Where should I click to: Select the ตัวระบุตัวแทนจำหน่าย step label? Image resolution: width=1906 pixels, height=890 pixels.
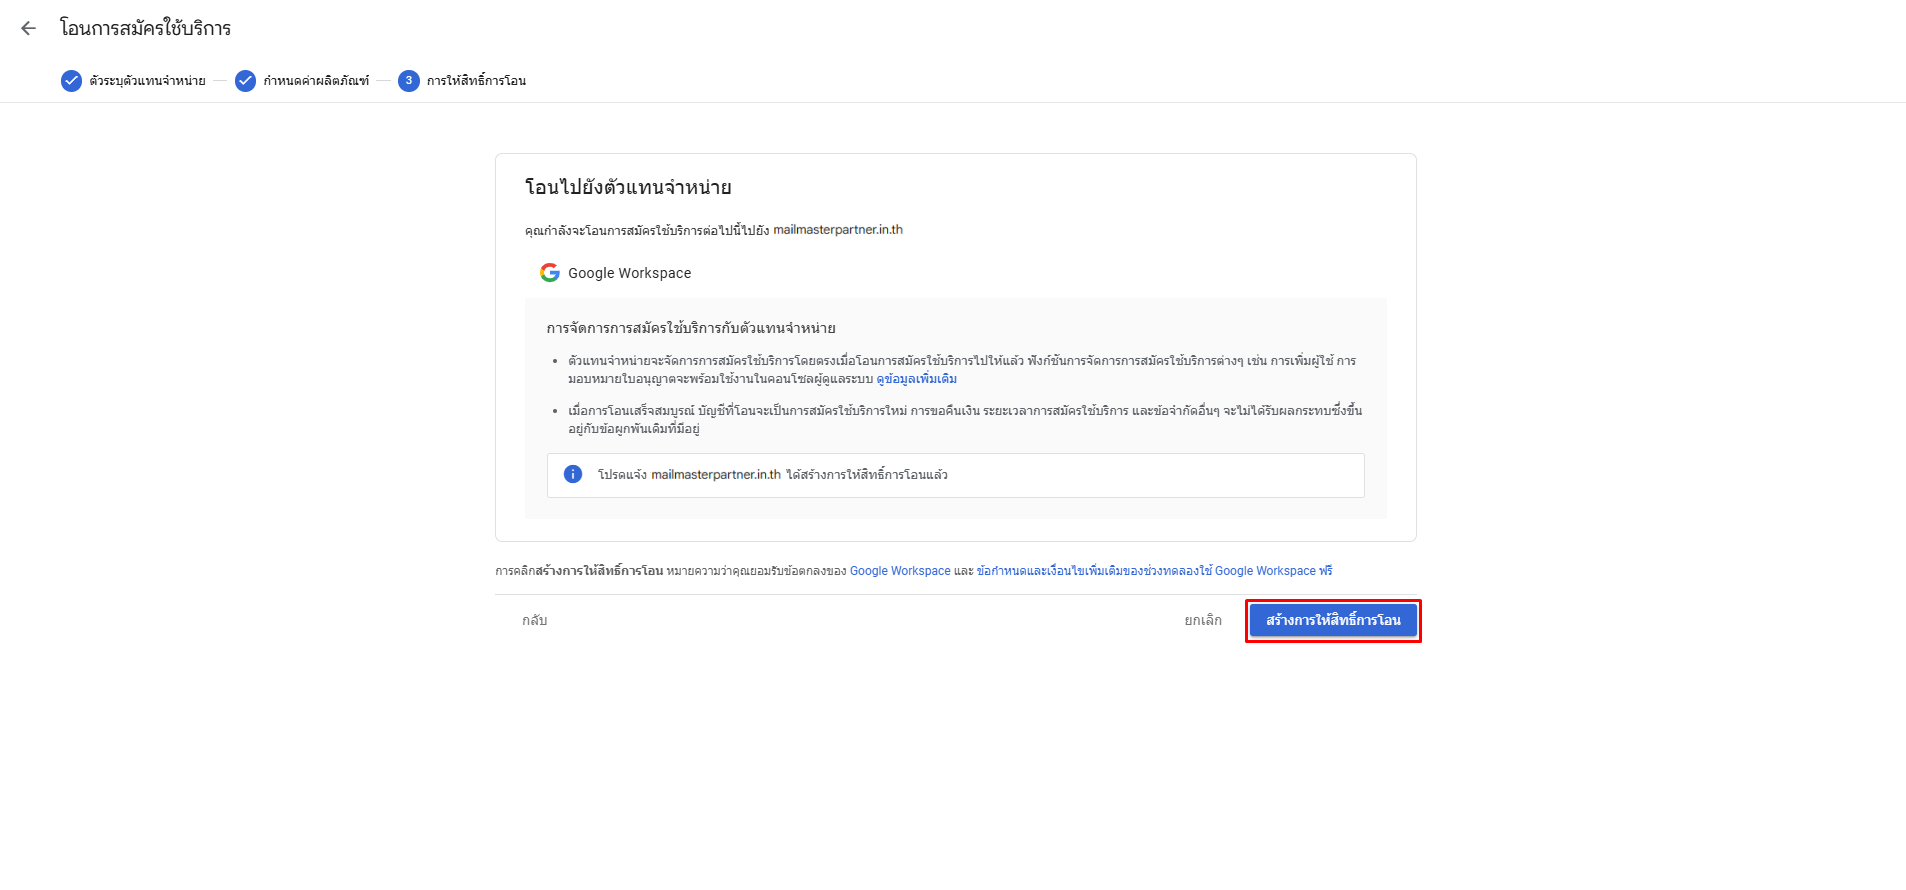tap(147, 81)
